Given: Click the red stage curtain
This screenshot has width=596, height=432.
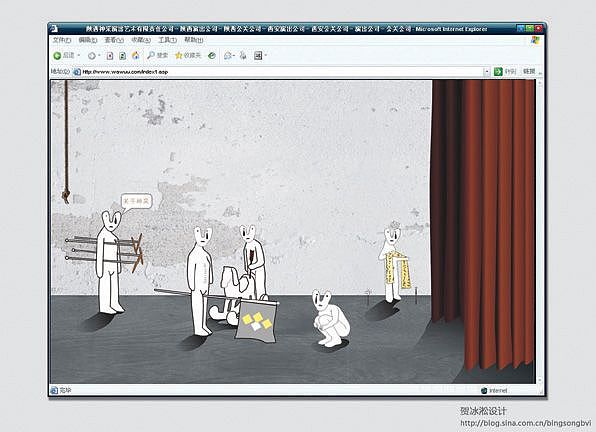Looking at the screenshot, I should pos(483,224).
